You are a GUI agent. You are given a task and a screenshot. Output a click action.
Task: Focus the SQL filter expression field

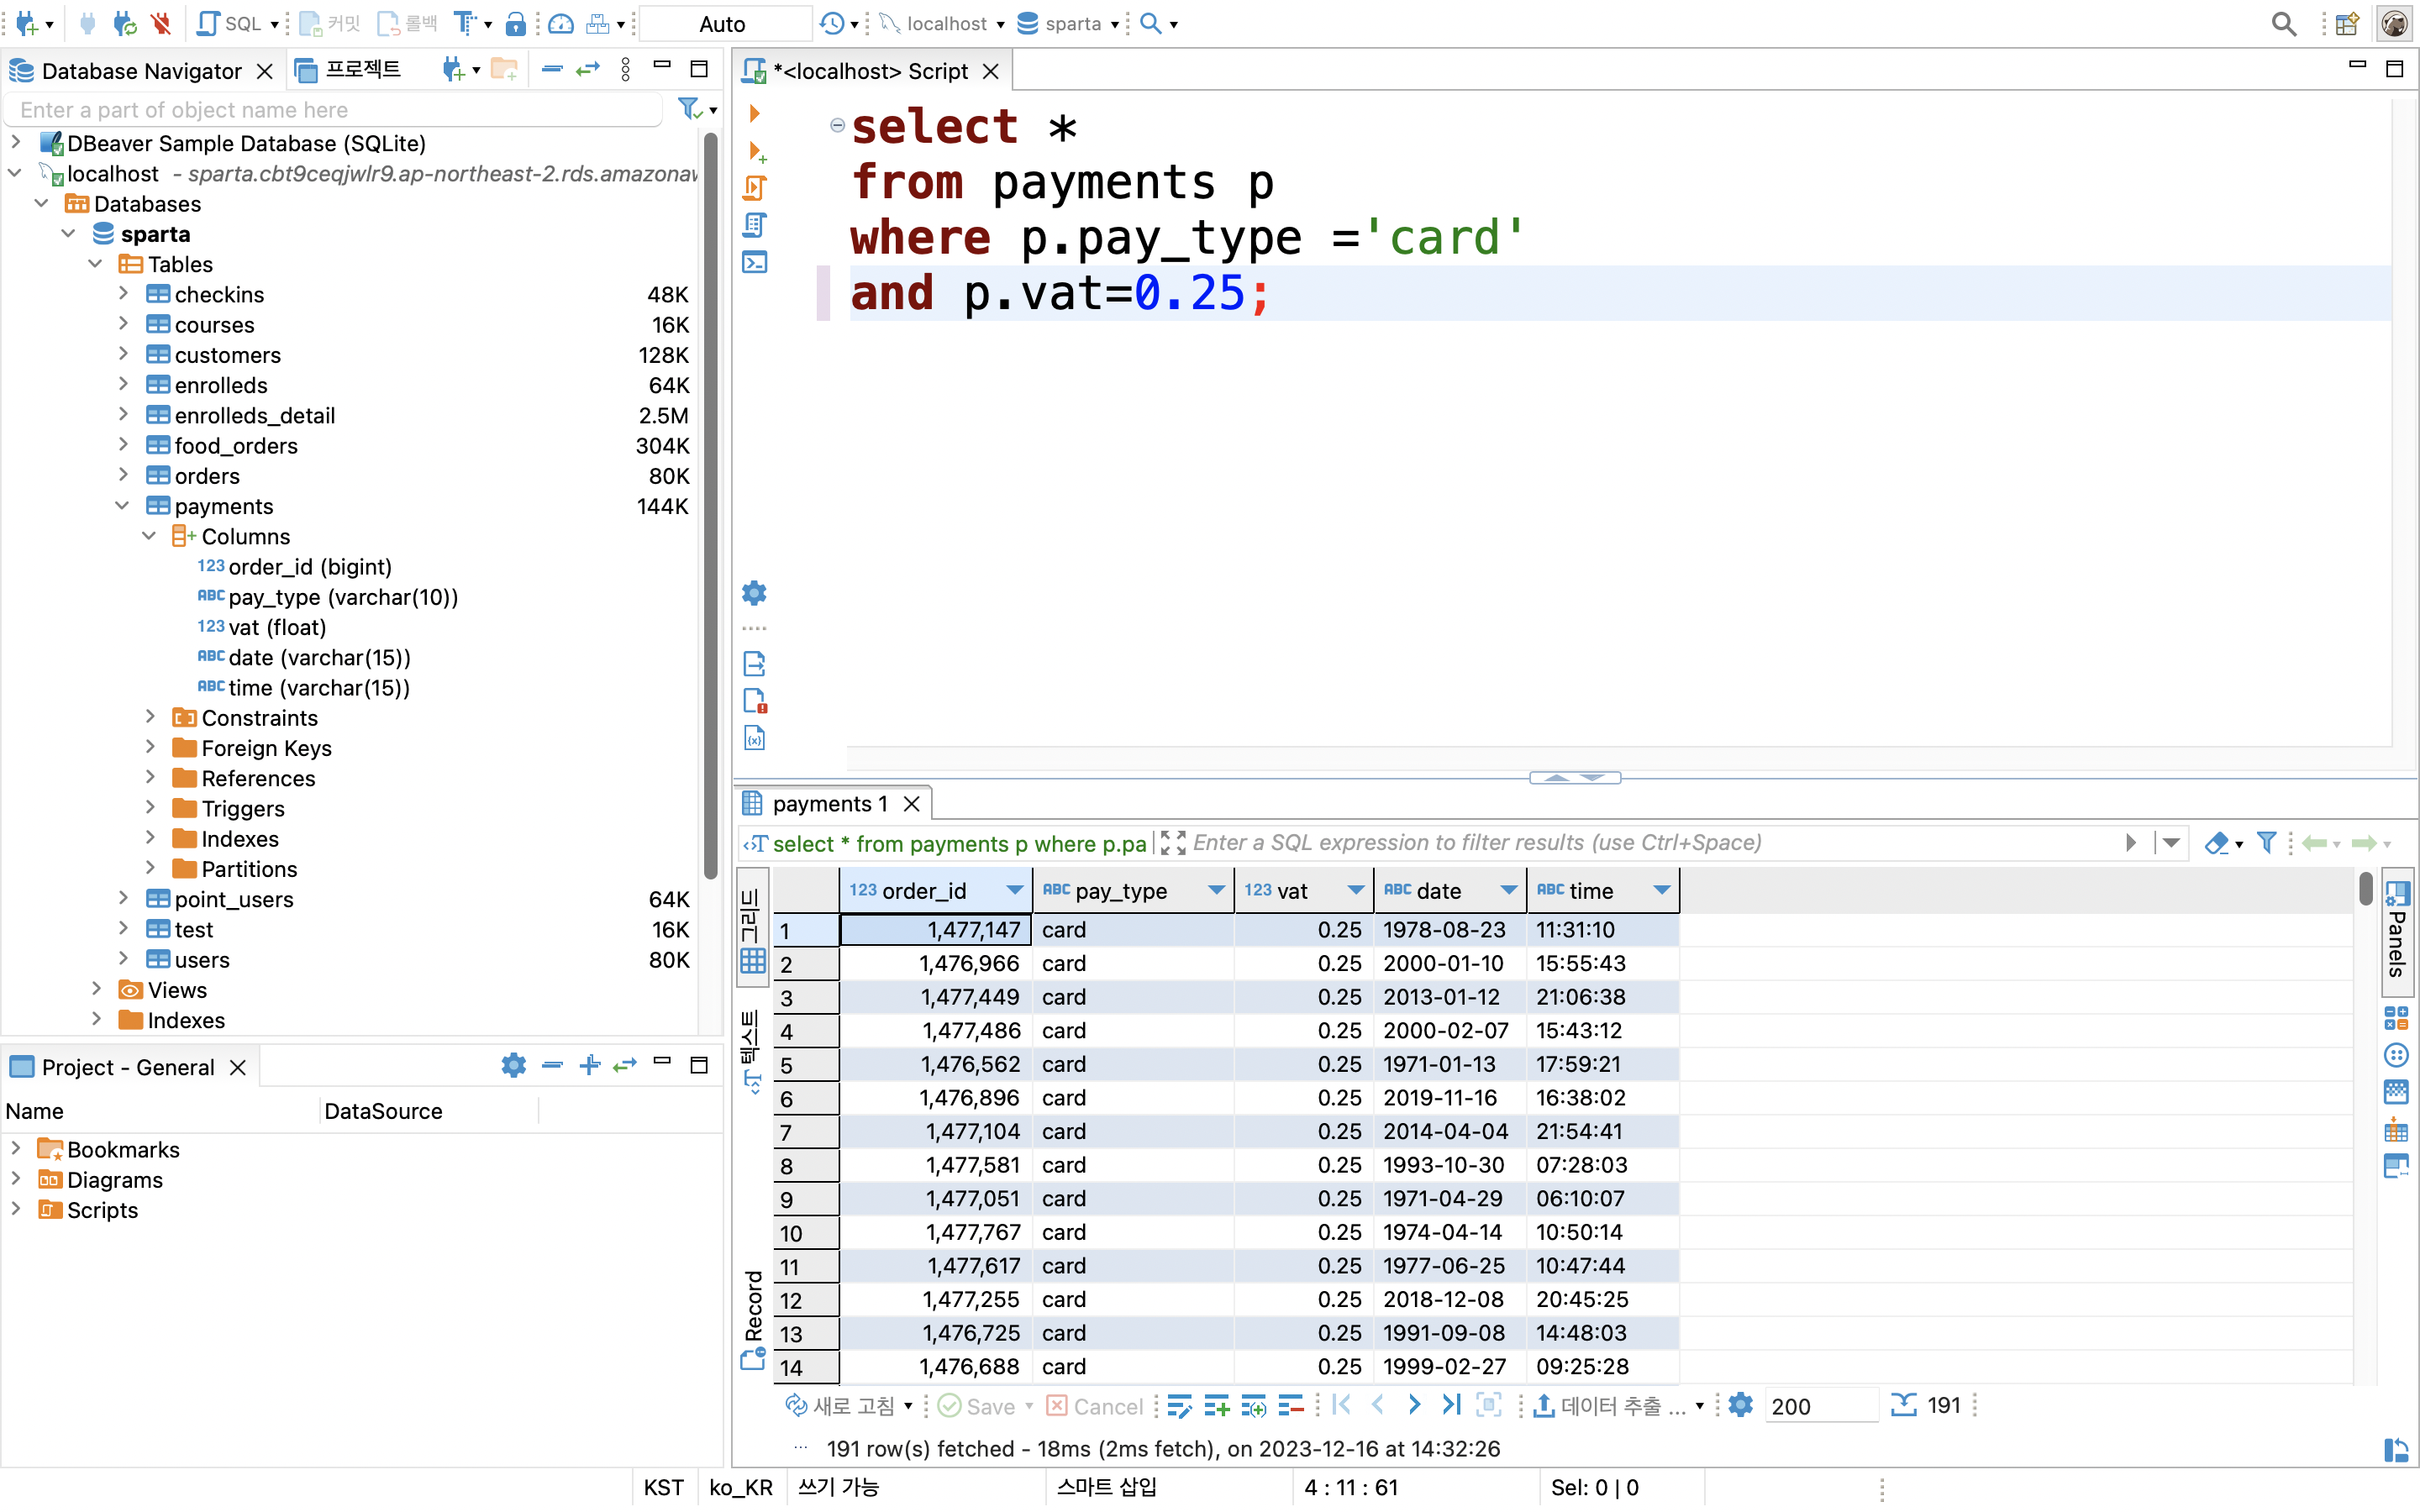point(1650,842)
